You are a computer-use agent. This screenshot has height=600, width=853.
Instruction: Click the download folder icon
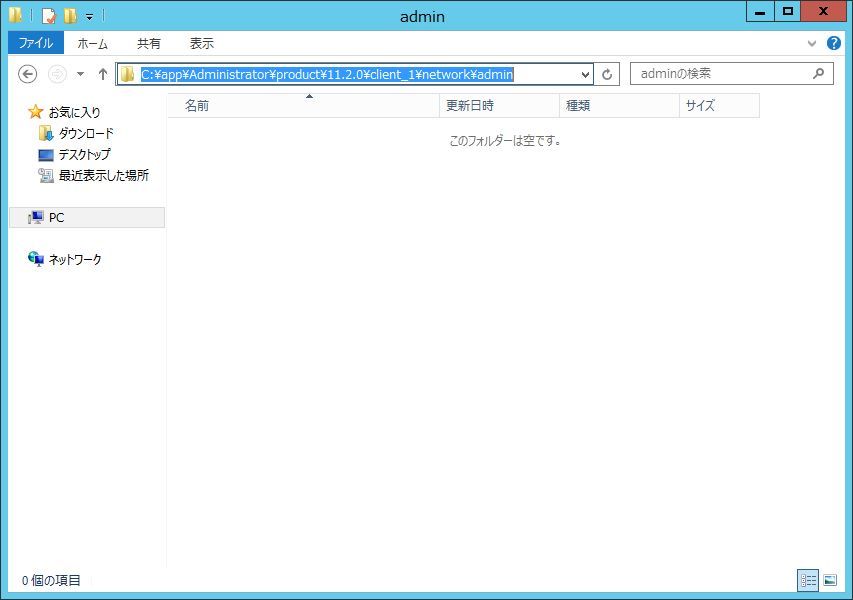click(x=46, y=133)
